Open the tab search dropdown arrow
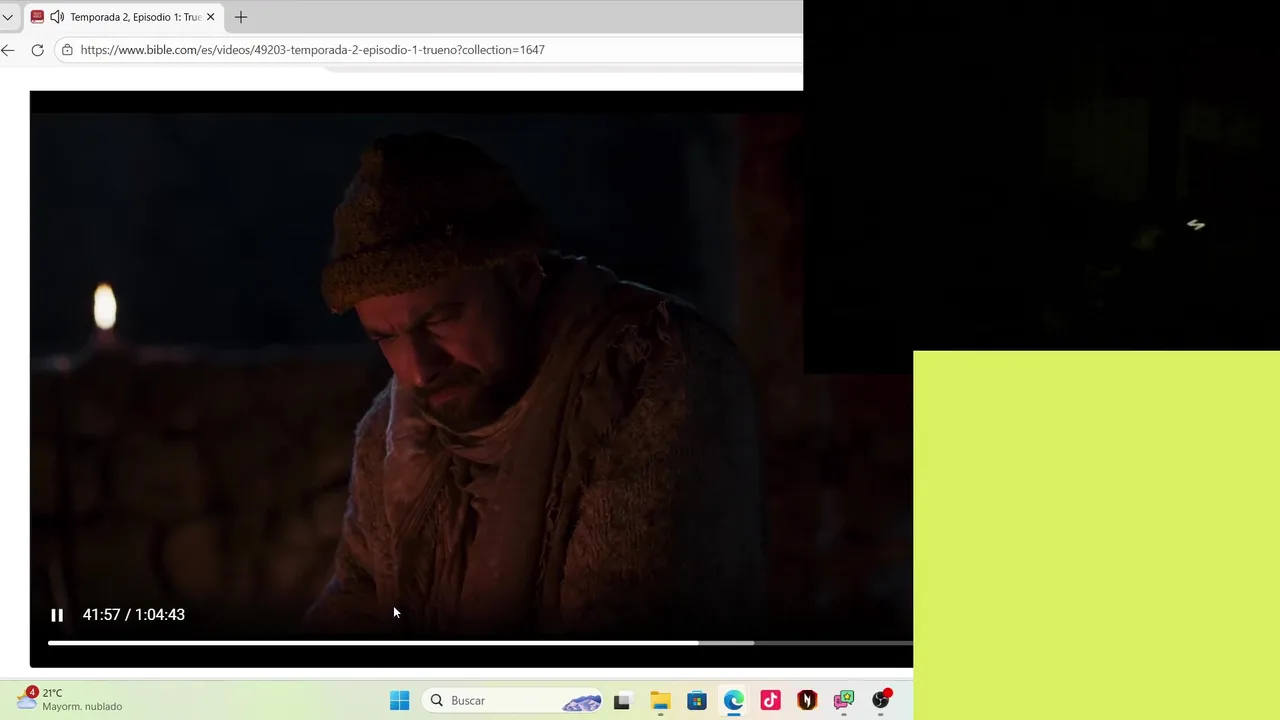 (7, 17)
